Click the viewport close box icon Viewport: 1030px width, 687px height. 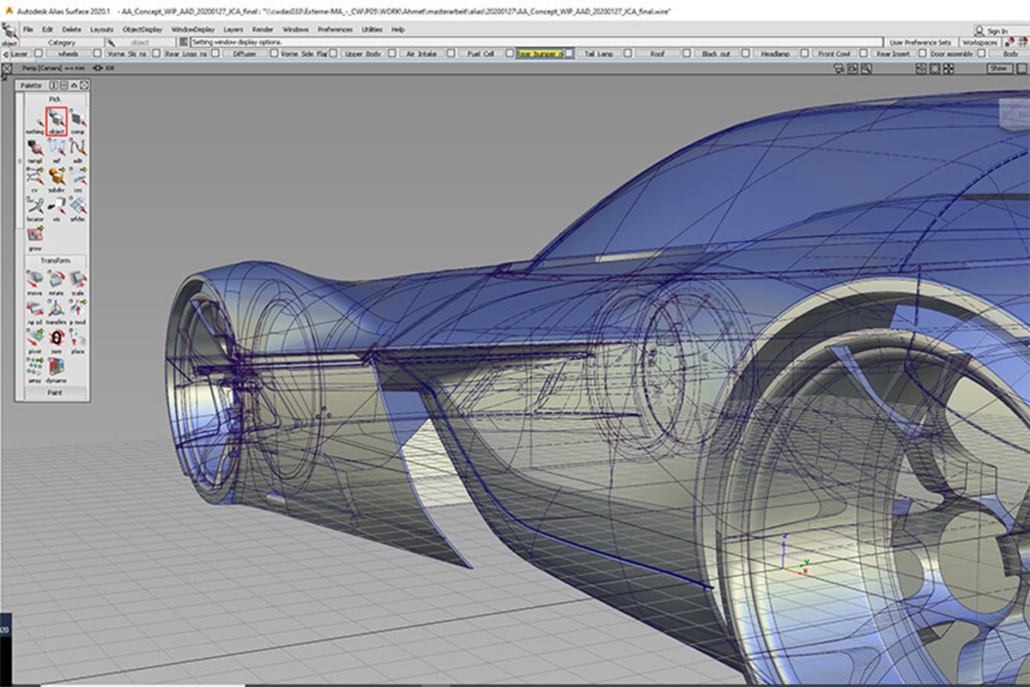[7, 68]
